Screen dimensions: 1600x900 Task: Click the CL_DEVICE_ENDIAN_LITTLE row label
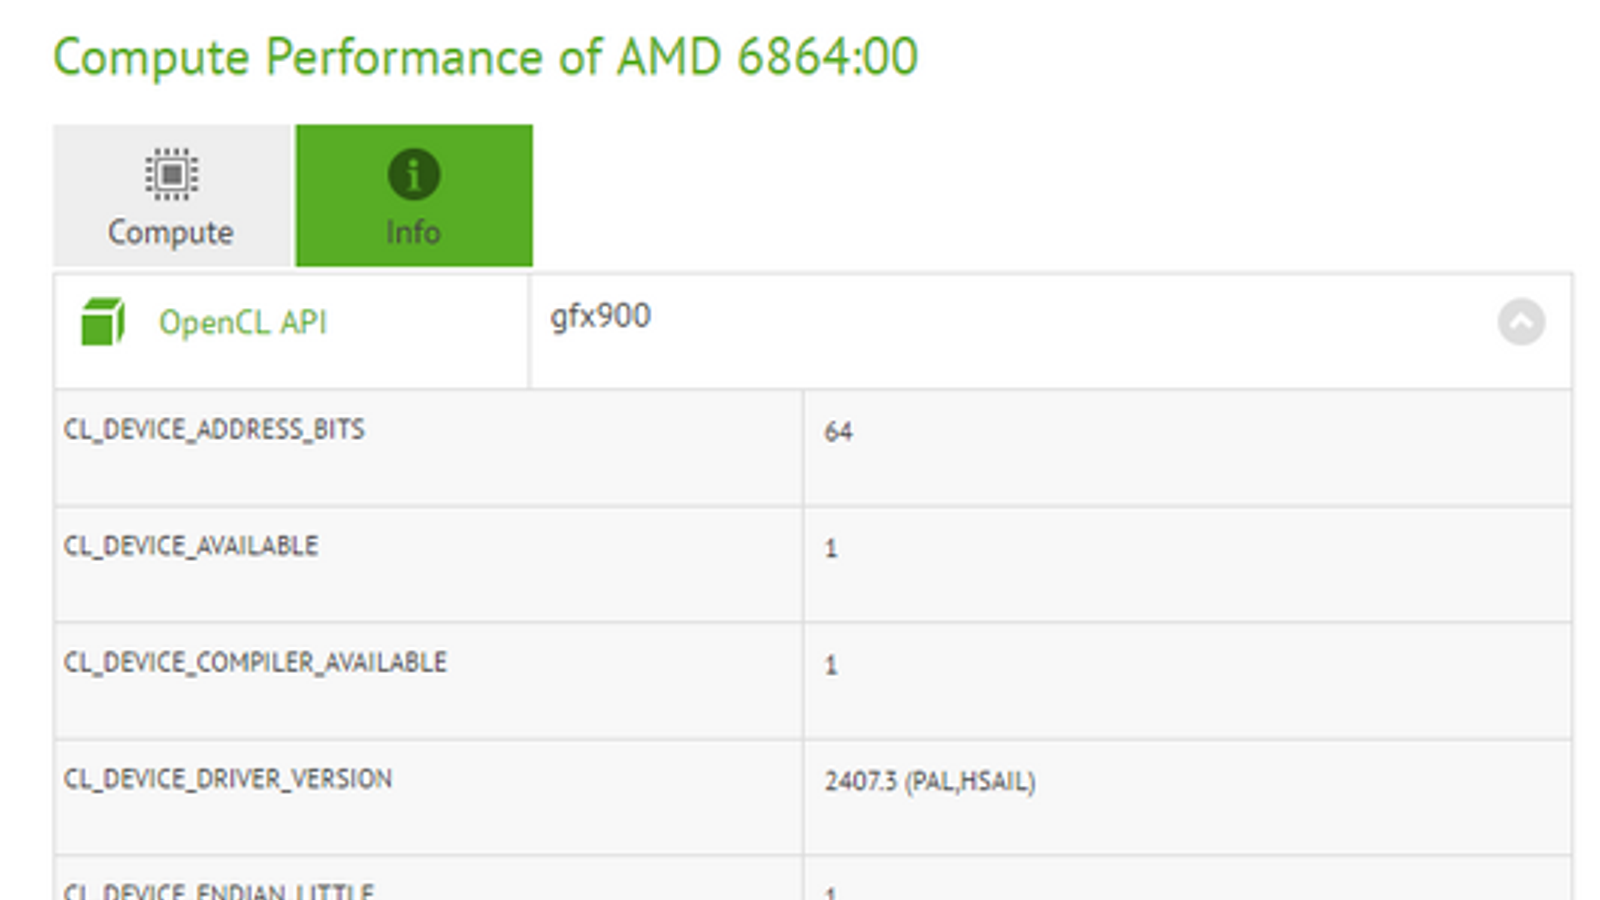(x=218, y=890)
